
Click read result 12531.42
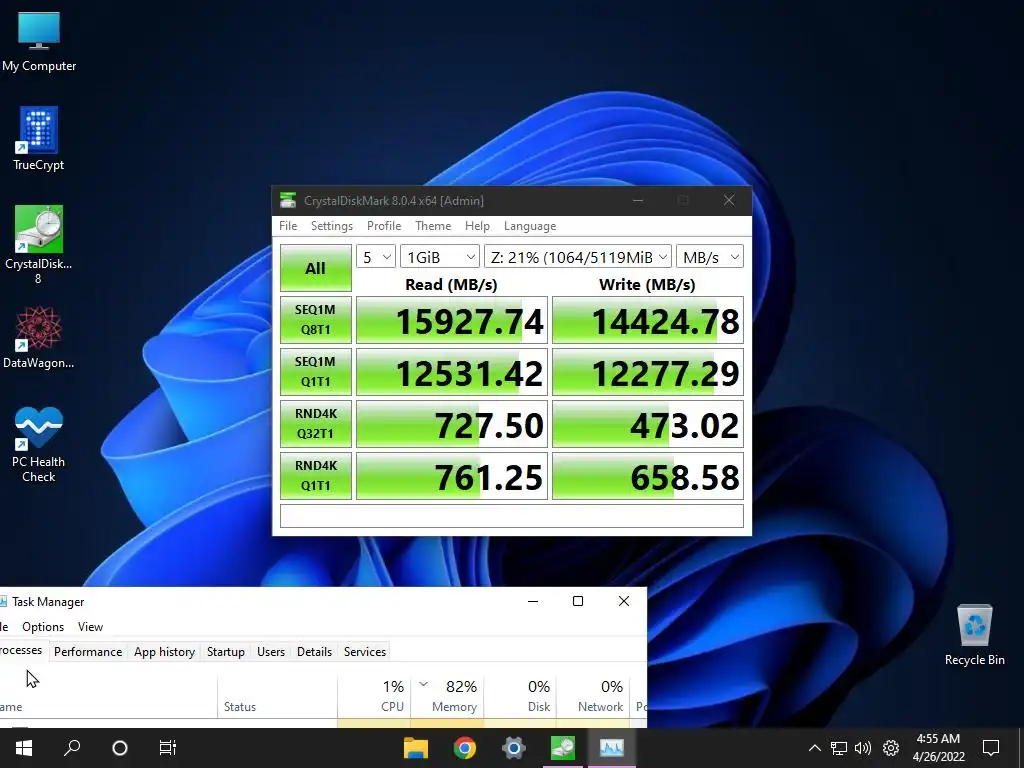coord(452,372)
